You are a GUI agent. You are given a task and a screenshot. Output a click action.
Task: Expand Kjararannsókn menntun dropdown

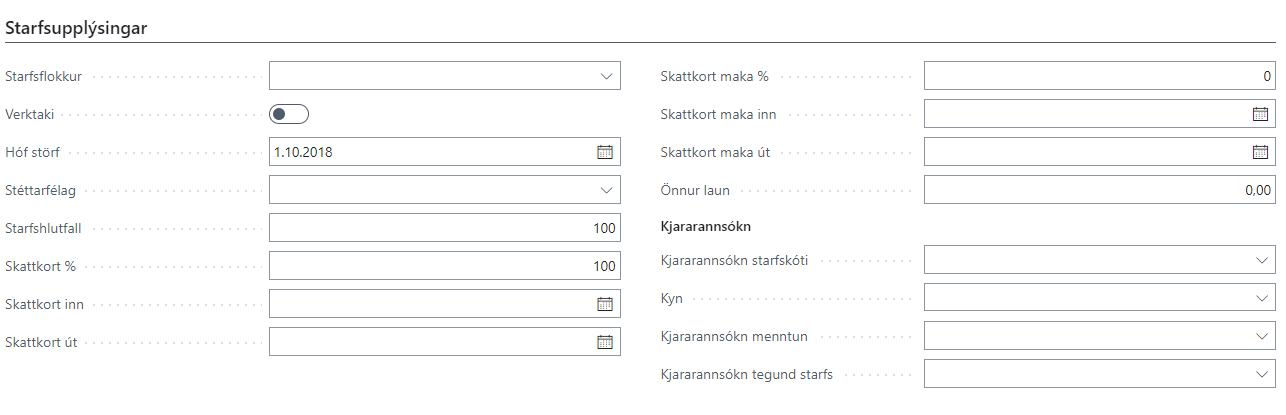[x=1260, y=336]
